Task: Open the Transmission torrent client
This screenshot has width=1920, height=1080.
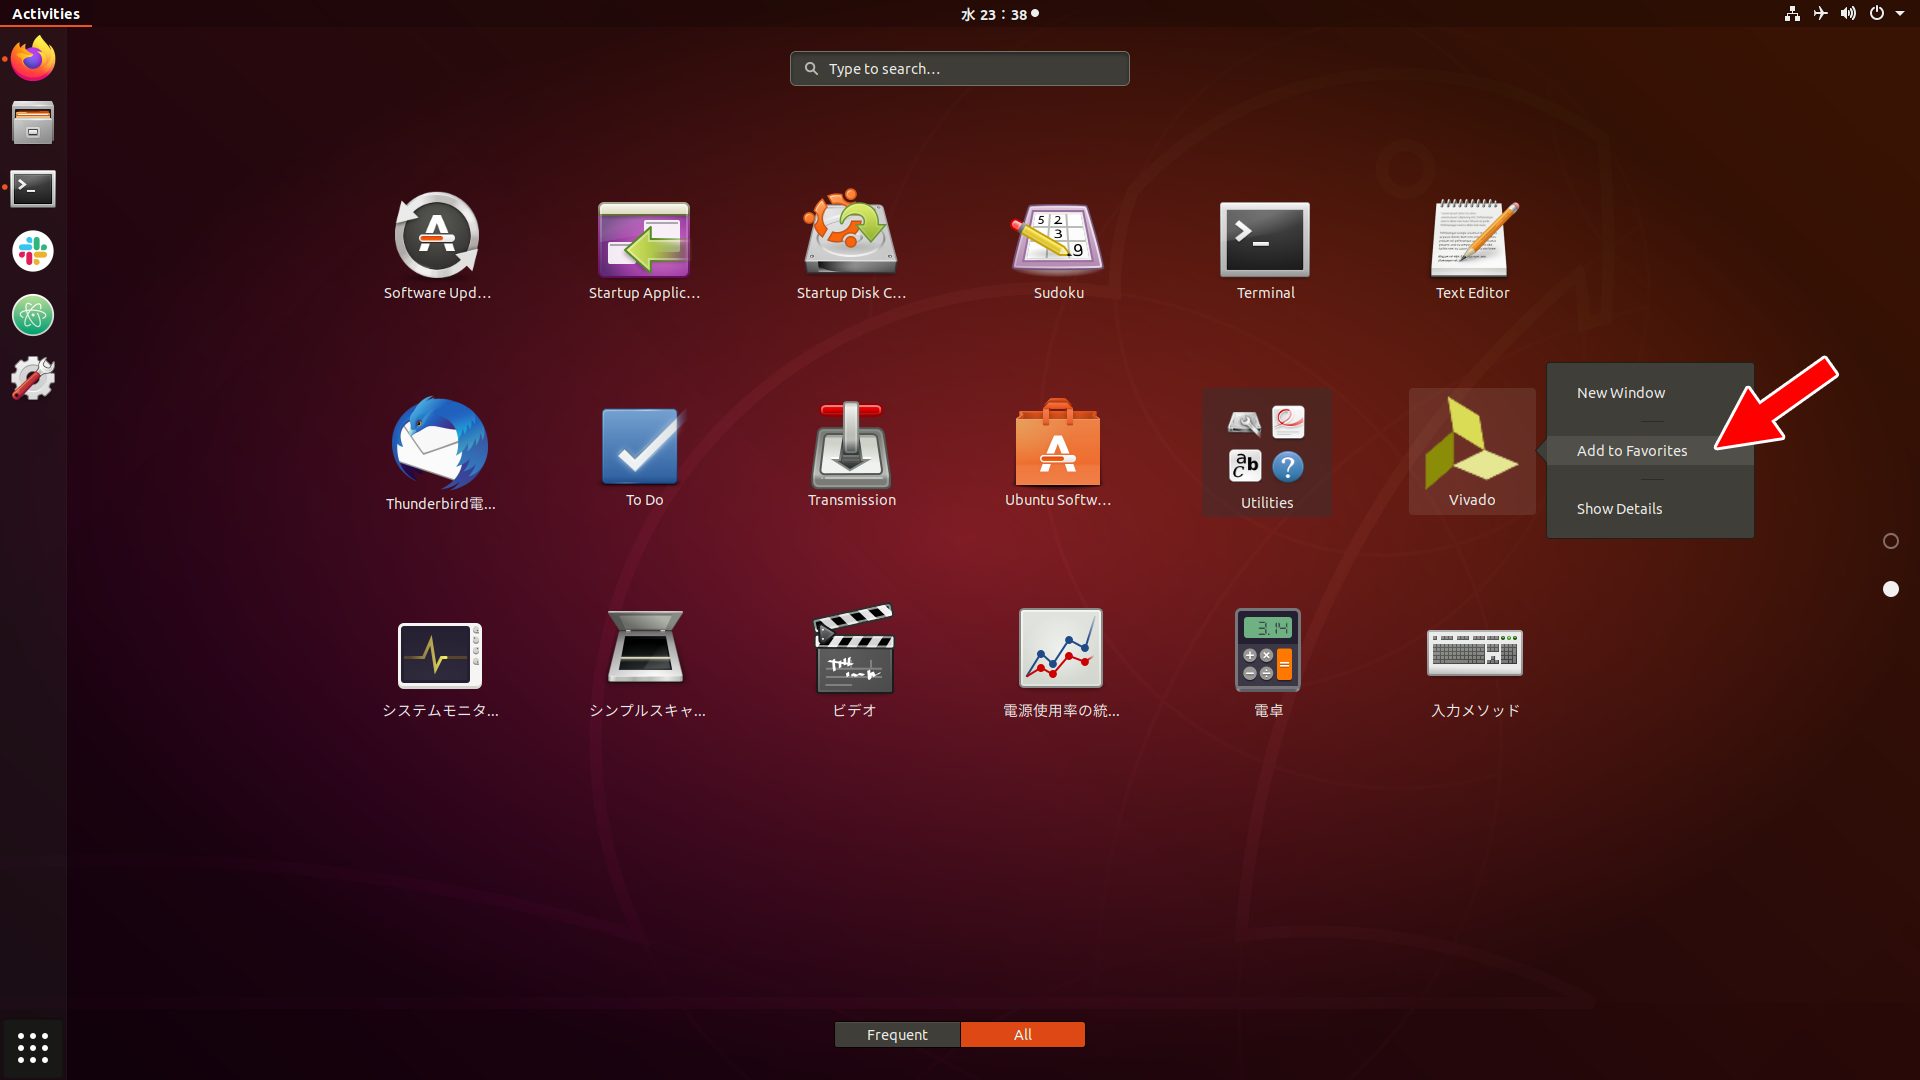Action: [851, 447]
